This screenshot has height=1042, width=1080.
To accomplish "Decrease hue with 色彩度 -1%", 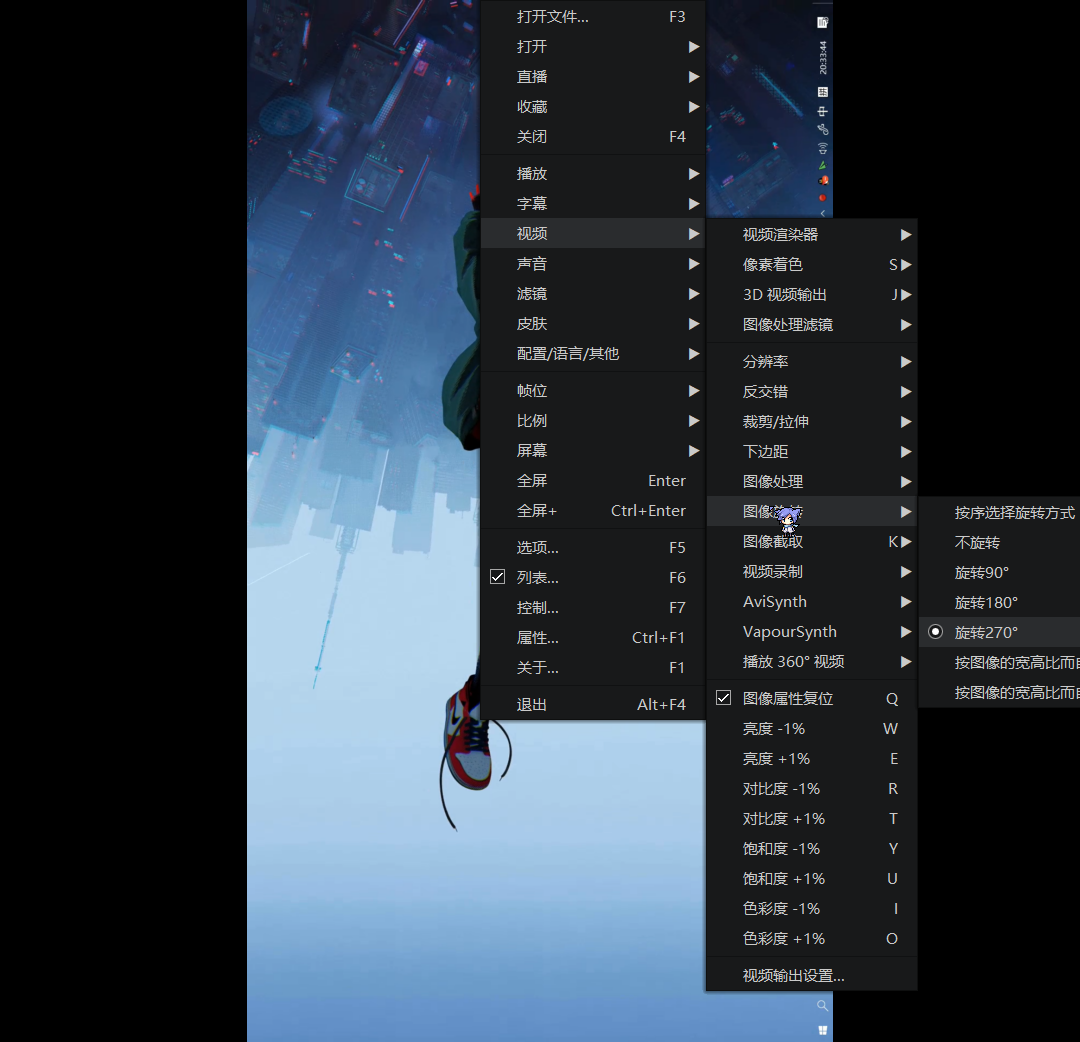I will (x=811, y=909).
